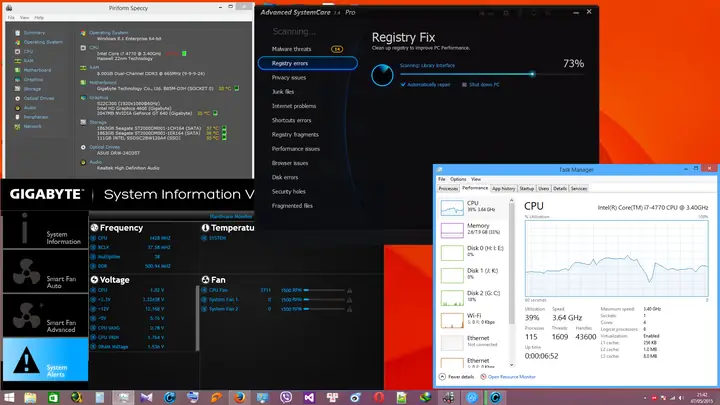Click the Windows Start button
This screenshot has width=720, height=405.
point(9,397)
